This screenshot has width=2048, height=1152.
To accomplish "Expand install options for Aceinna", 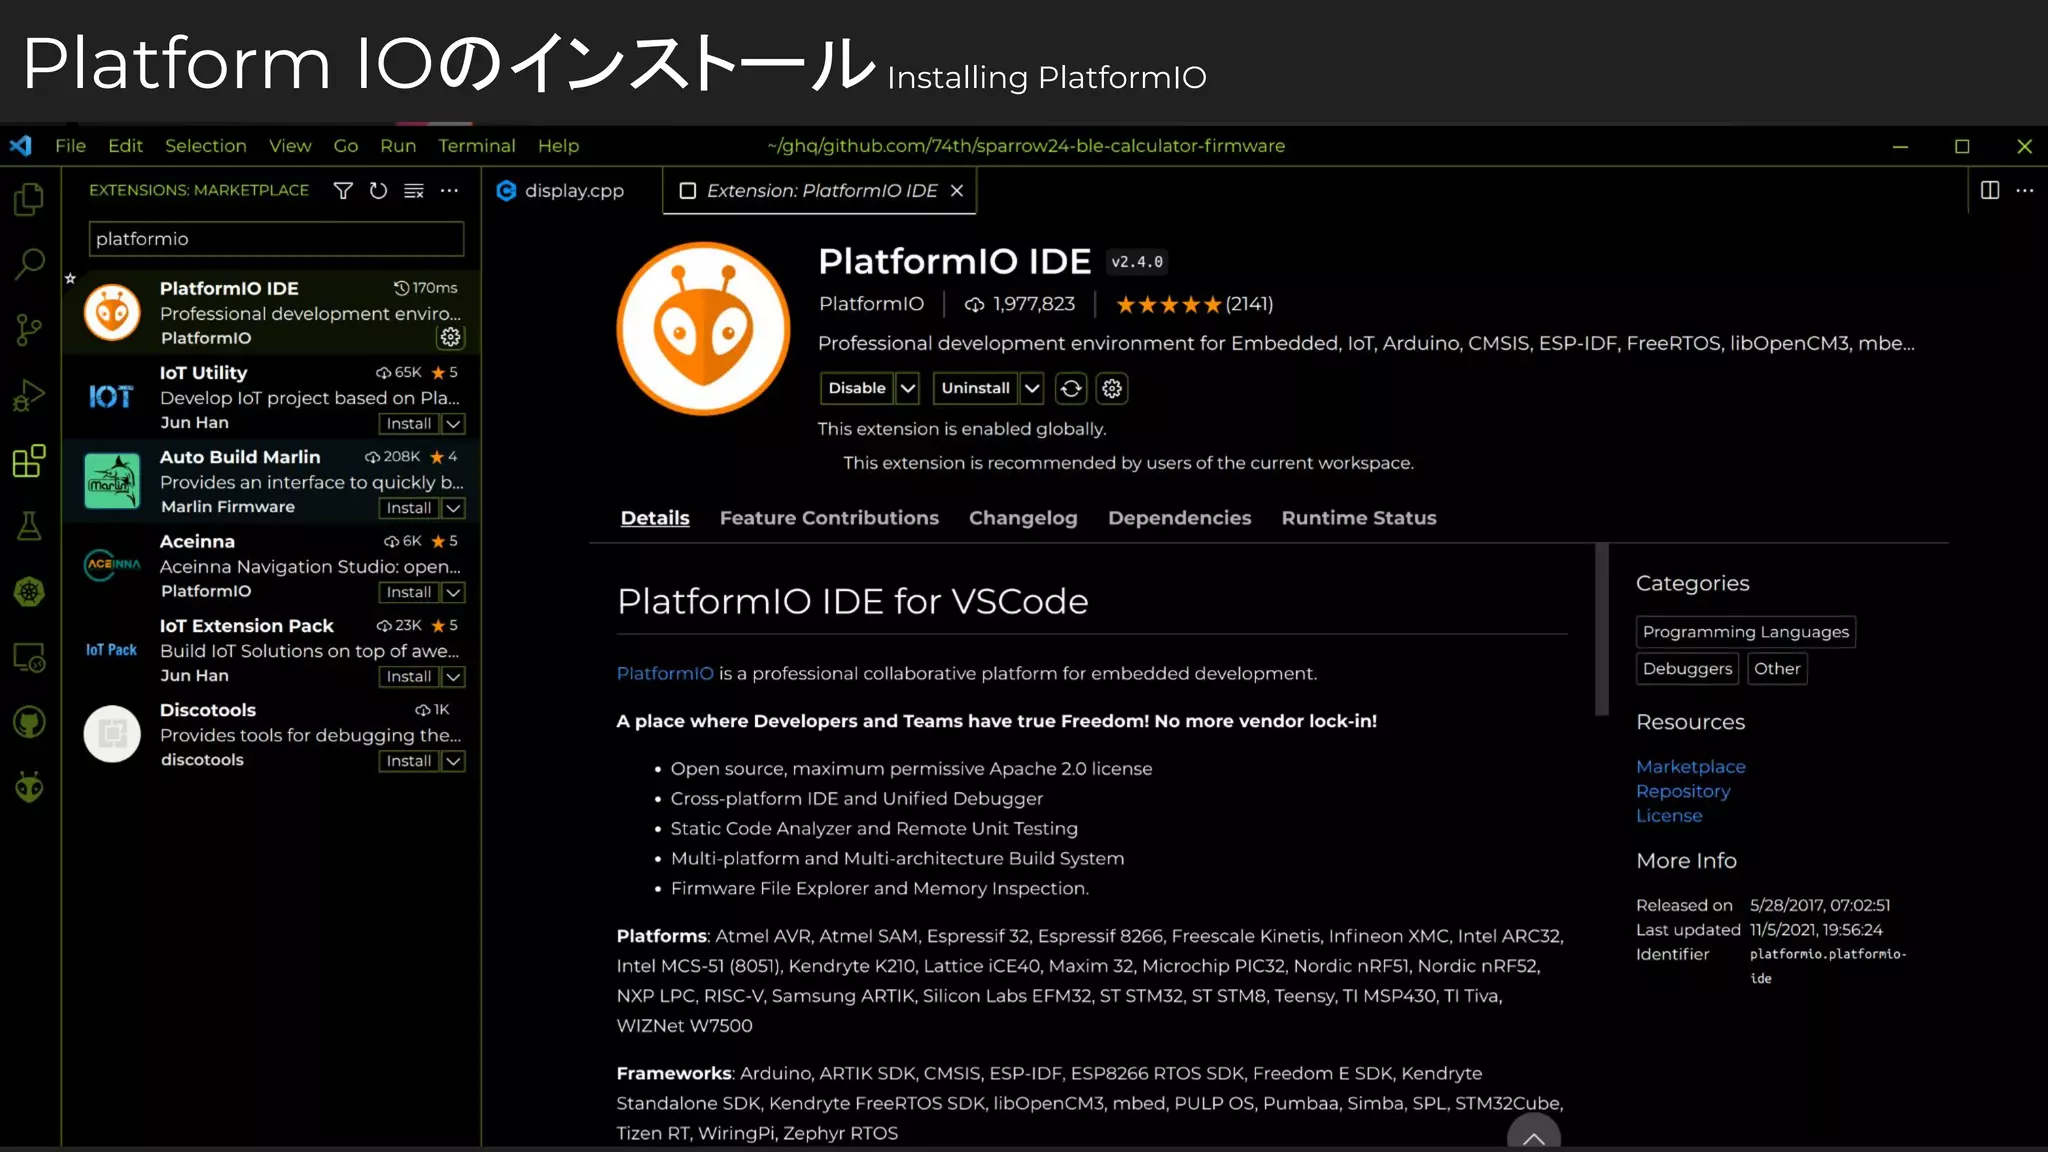I will 453,592.
